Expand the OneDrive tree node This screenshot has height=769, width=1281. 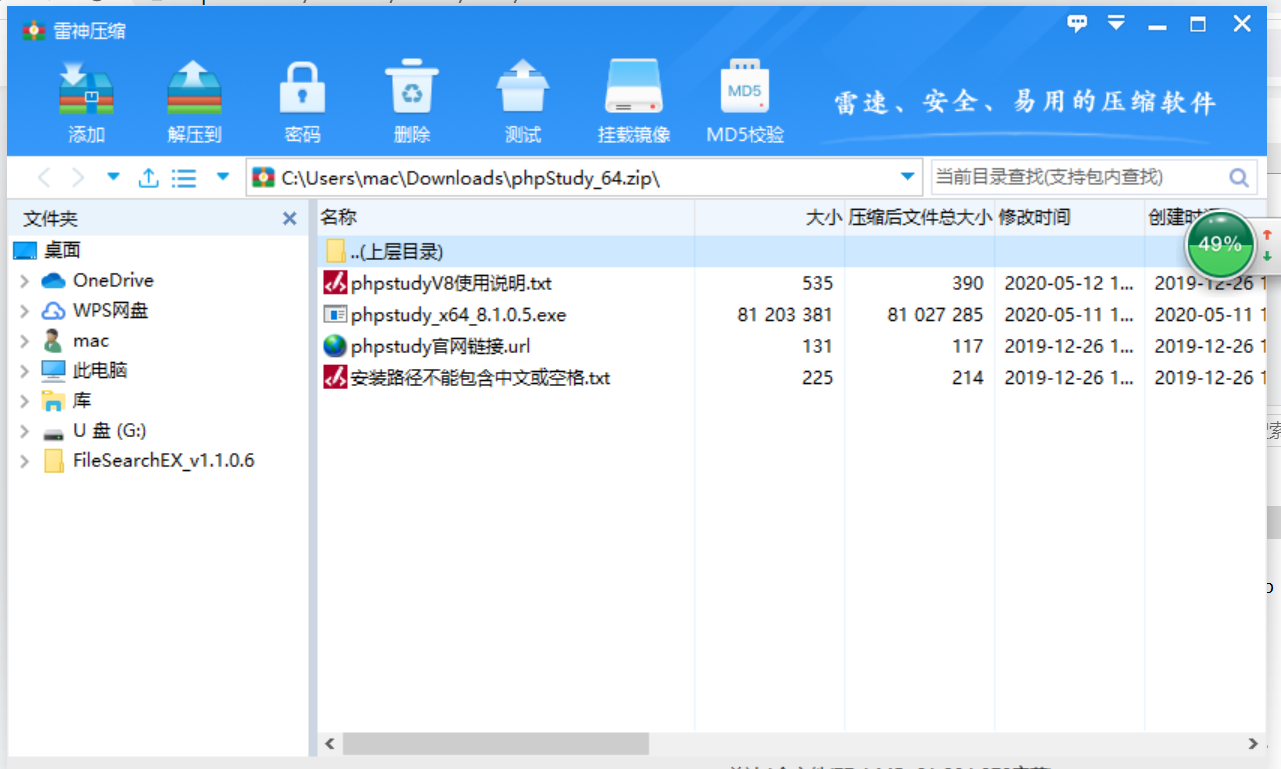(x=25, y=281)
